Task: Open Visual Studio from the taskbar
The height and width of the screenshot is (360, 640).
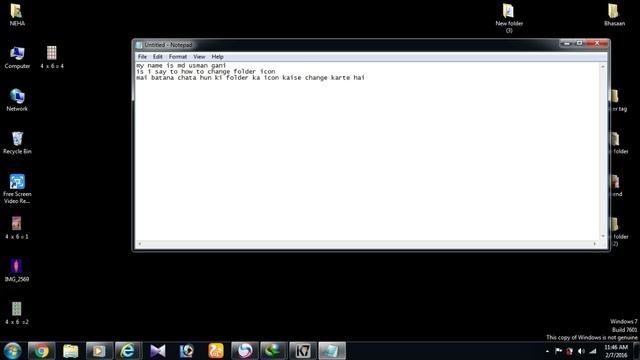Action: point(158,351)
